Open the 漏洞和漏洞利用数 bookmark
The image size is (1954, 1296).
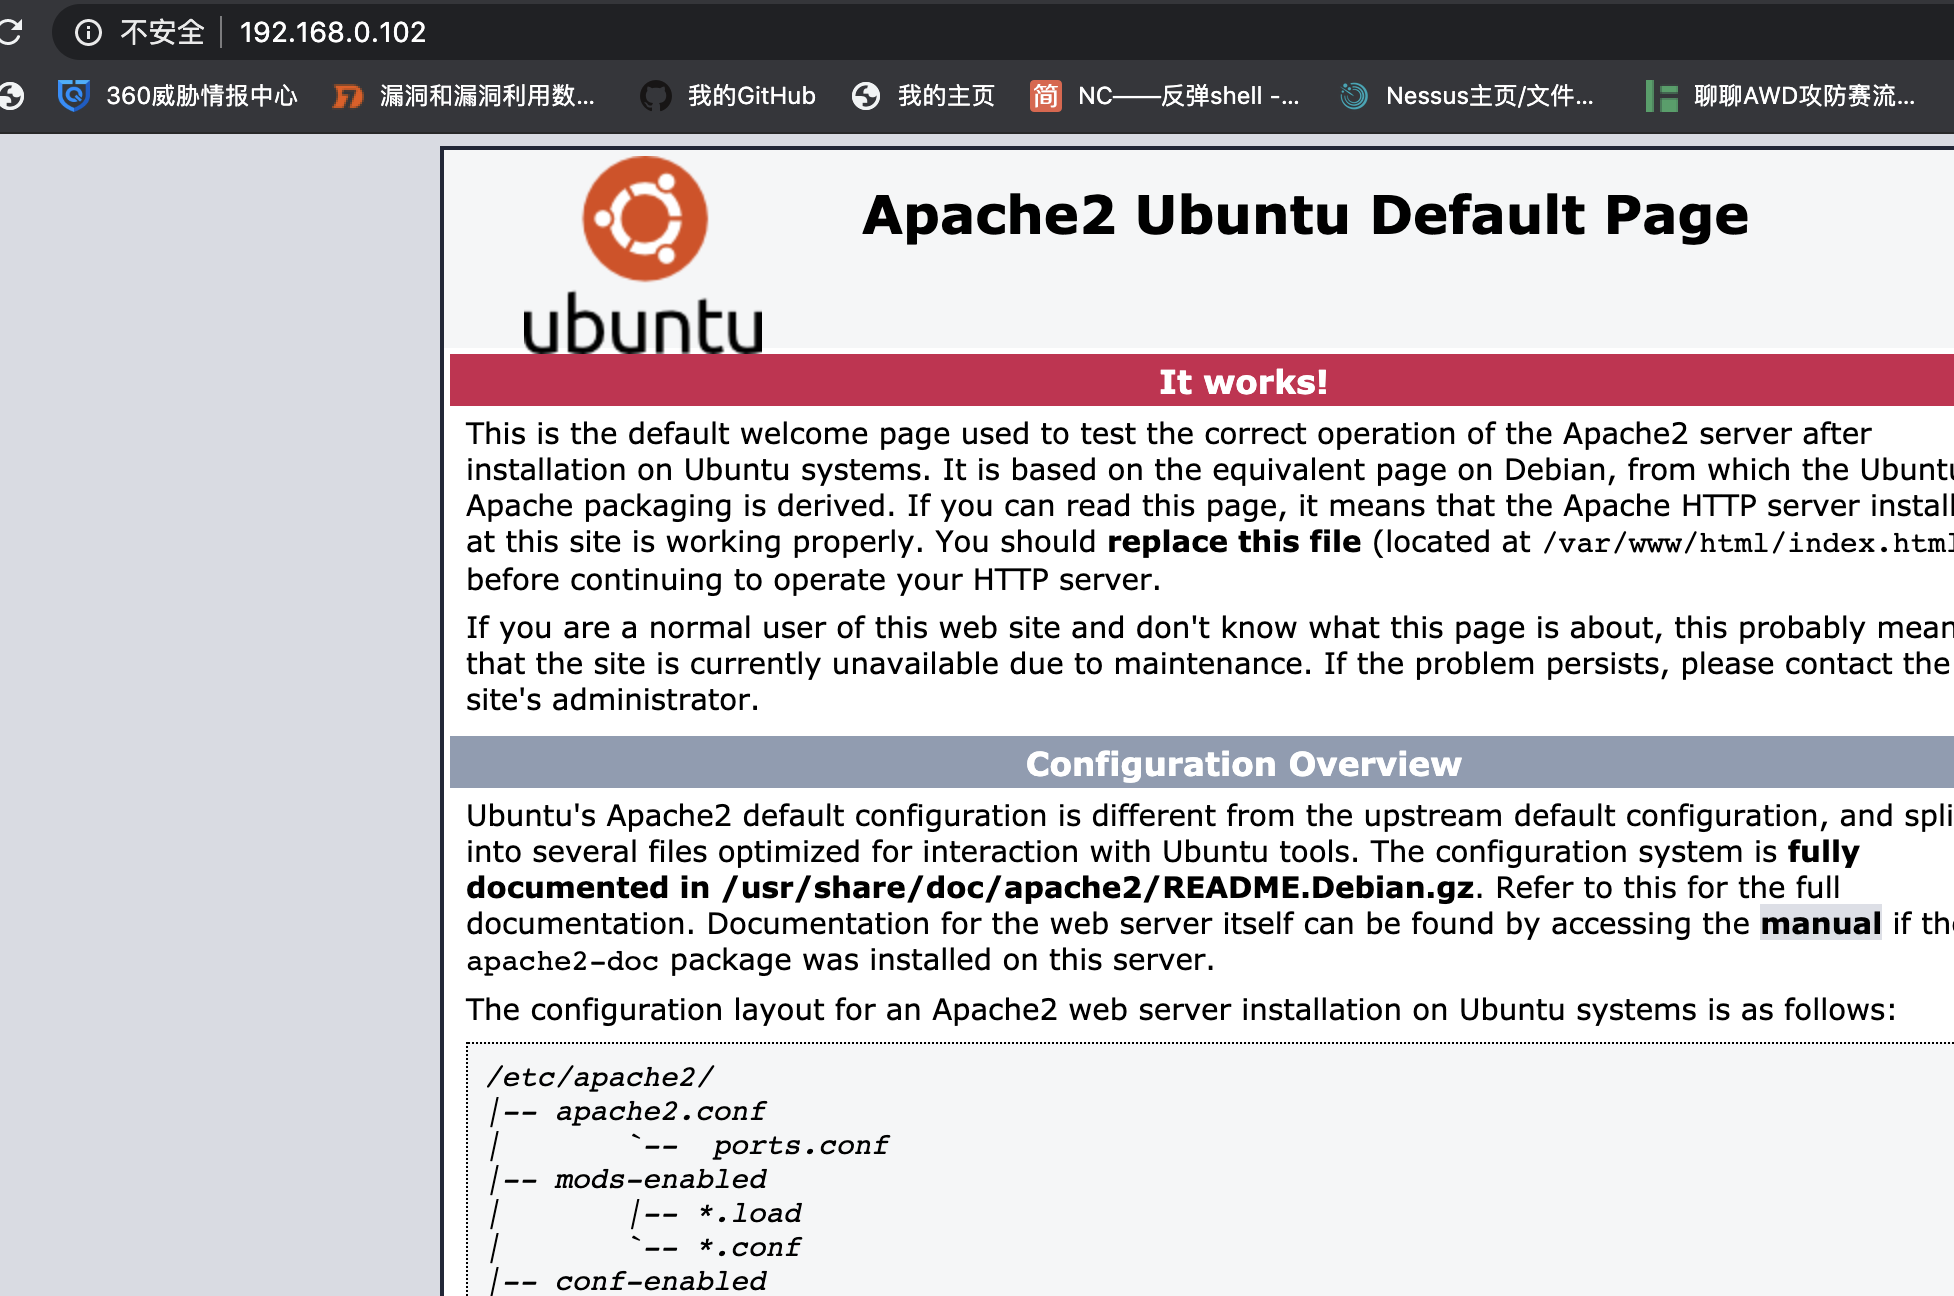point(464,96)
